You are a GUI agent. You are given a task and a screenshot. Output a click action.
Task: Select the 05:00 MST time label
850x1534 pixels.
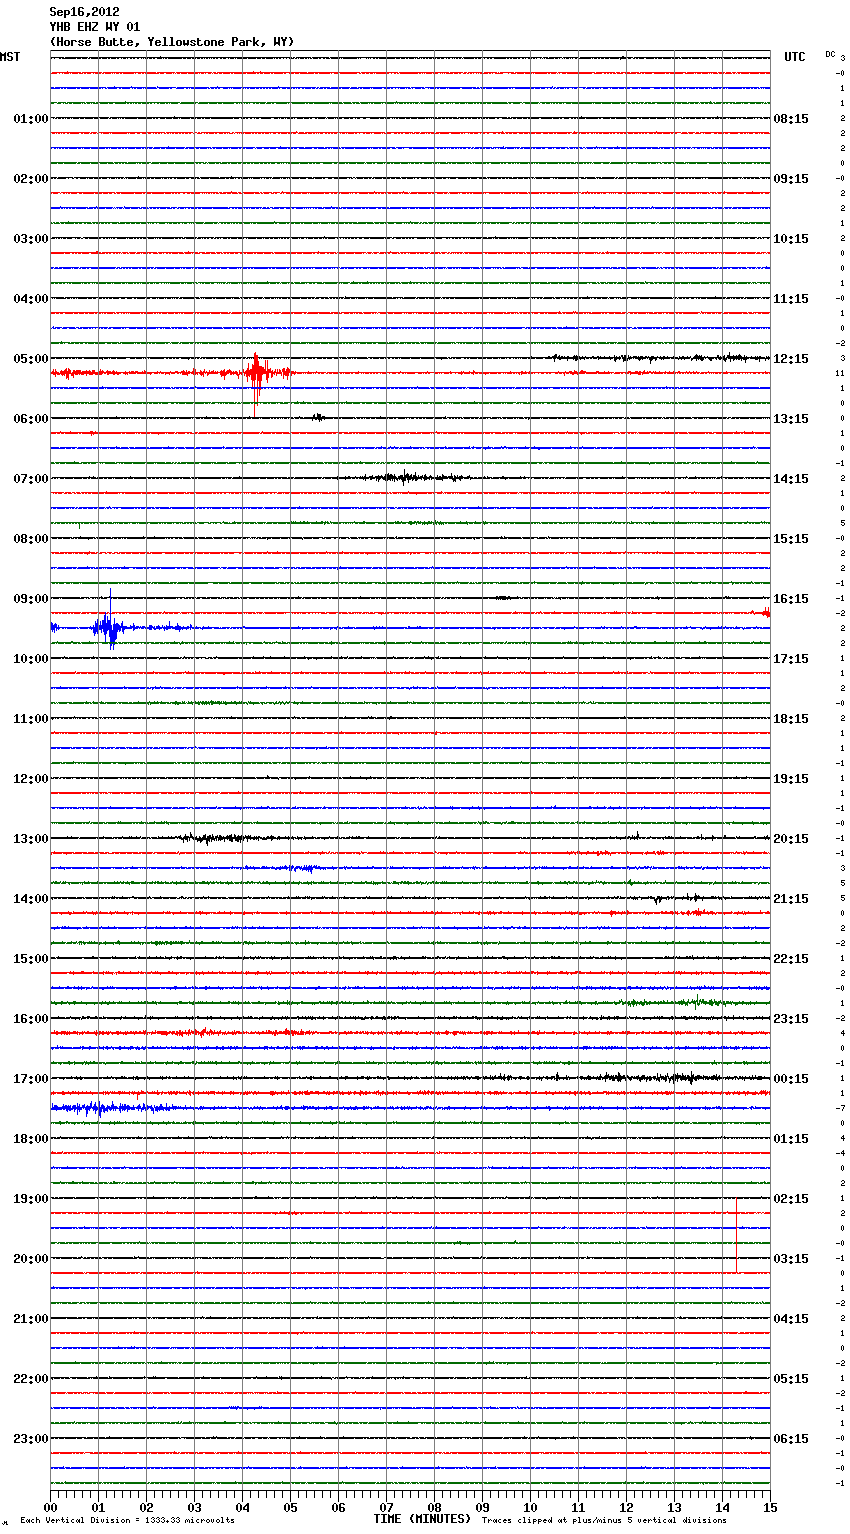pyautogui.click(x=31, y=359)
